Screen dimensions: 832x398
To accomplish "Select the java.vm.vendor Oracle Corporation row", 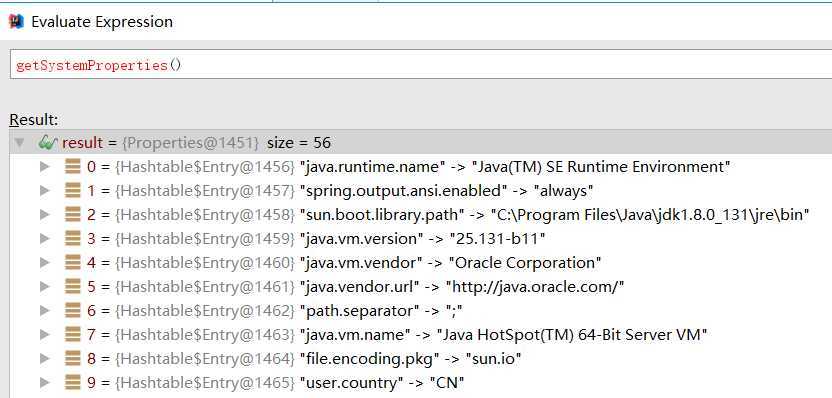I will pyautogui.click(x=421, y=263).
